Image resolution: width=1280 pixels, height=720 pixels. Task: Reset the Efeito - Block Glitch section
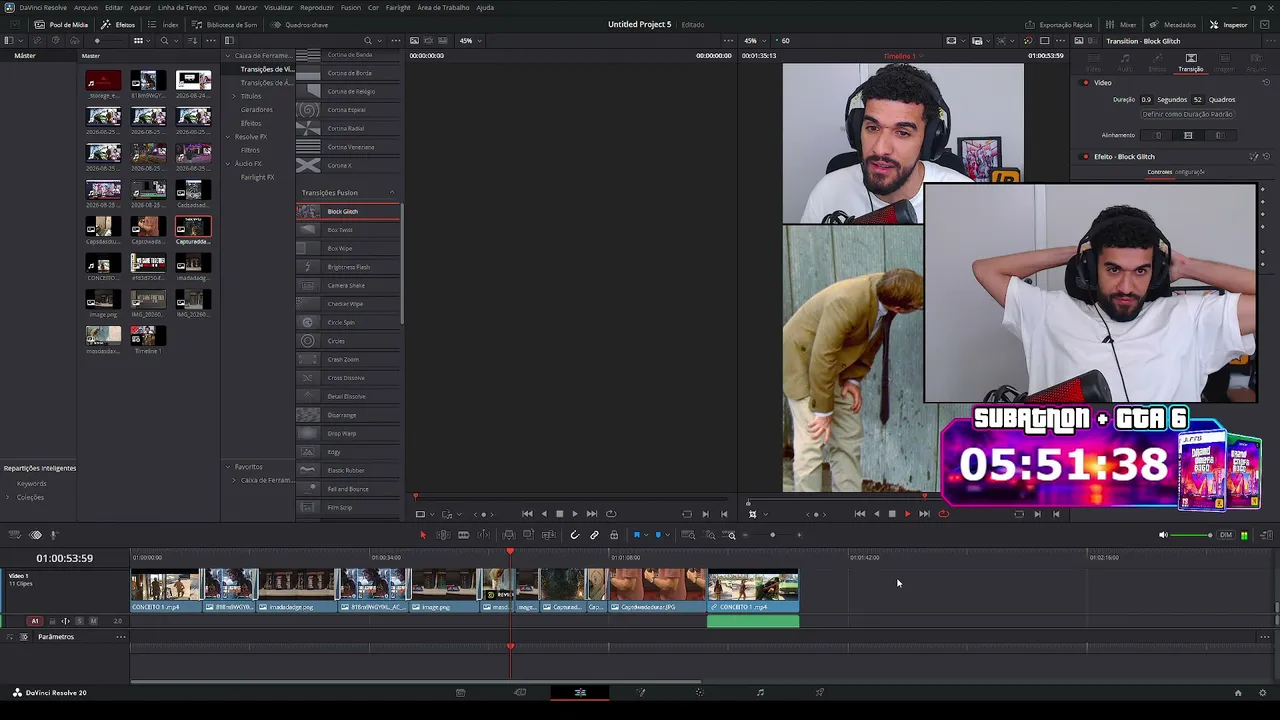pos(1266,157)
